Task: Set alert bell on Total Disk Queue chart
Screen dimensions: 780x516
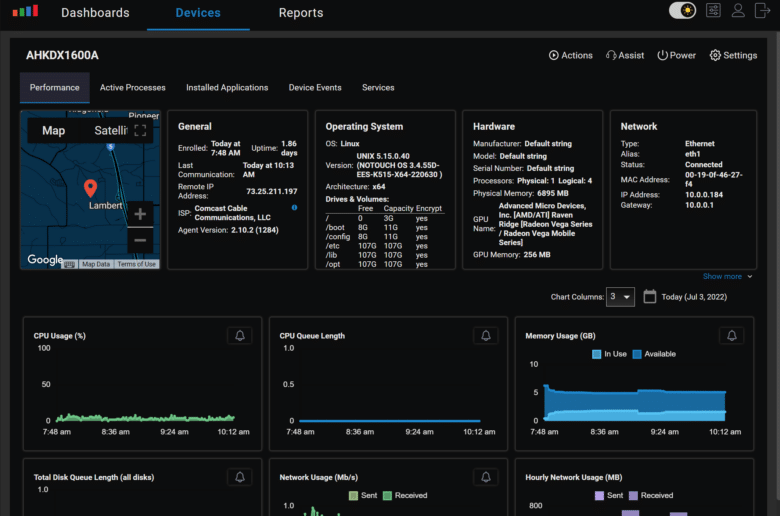Action: click(240, 477)
